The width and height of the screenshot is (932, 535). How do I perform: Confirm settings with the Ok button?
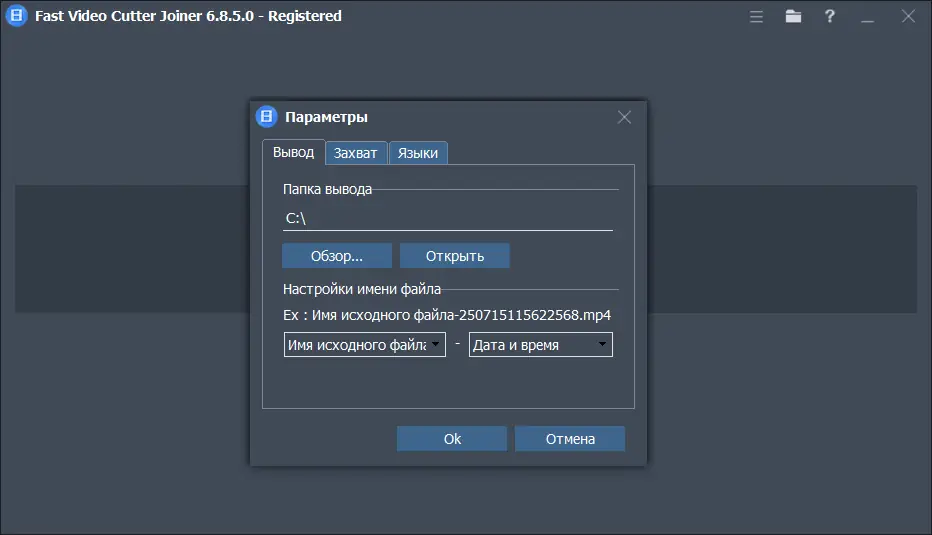(452, 439)
